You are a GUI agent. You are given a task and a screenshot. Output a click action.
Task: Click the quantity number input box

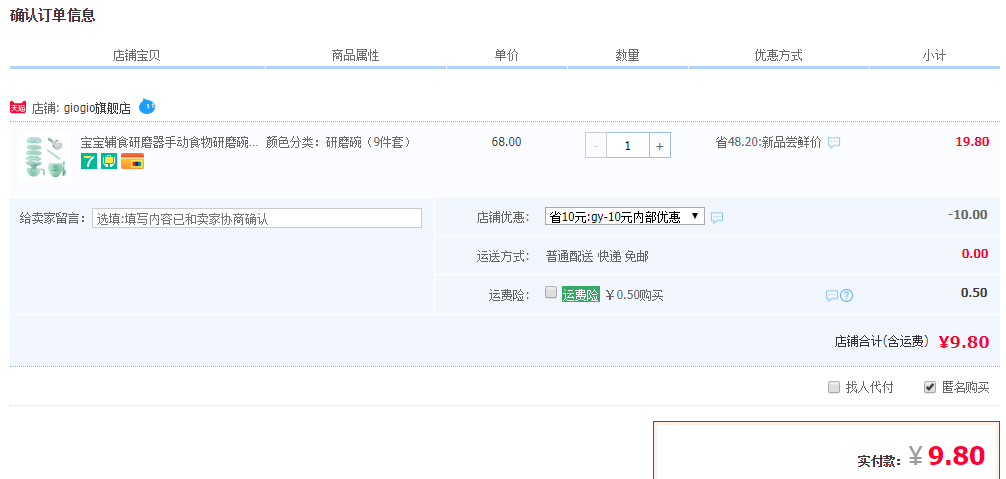point(627,146)
